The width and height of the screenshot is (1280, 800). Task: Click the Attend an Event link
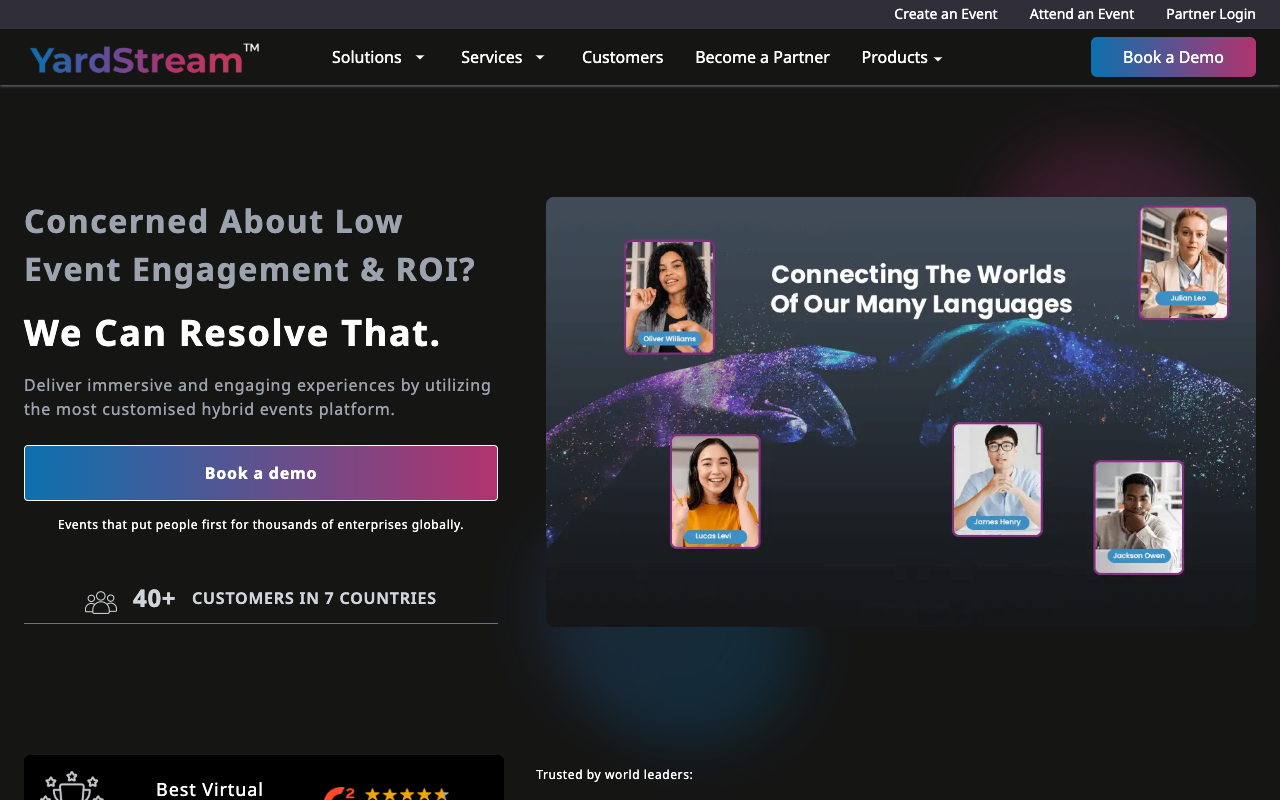click(1082, 14)
